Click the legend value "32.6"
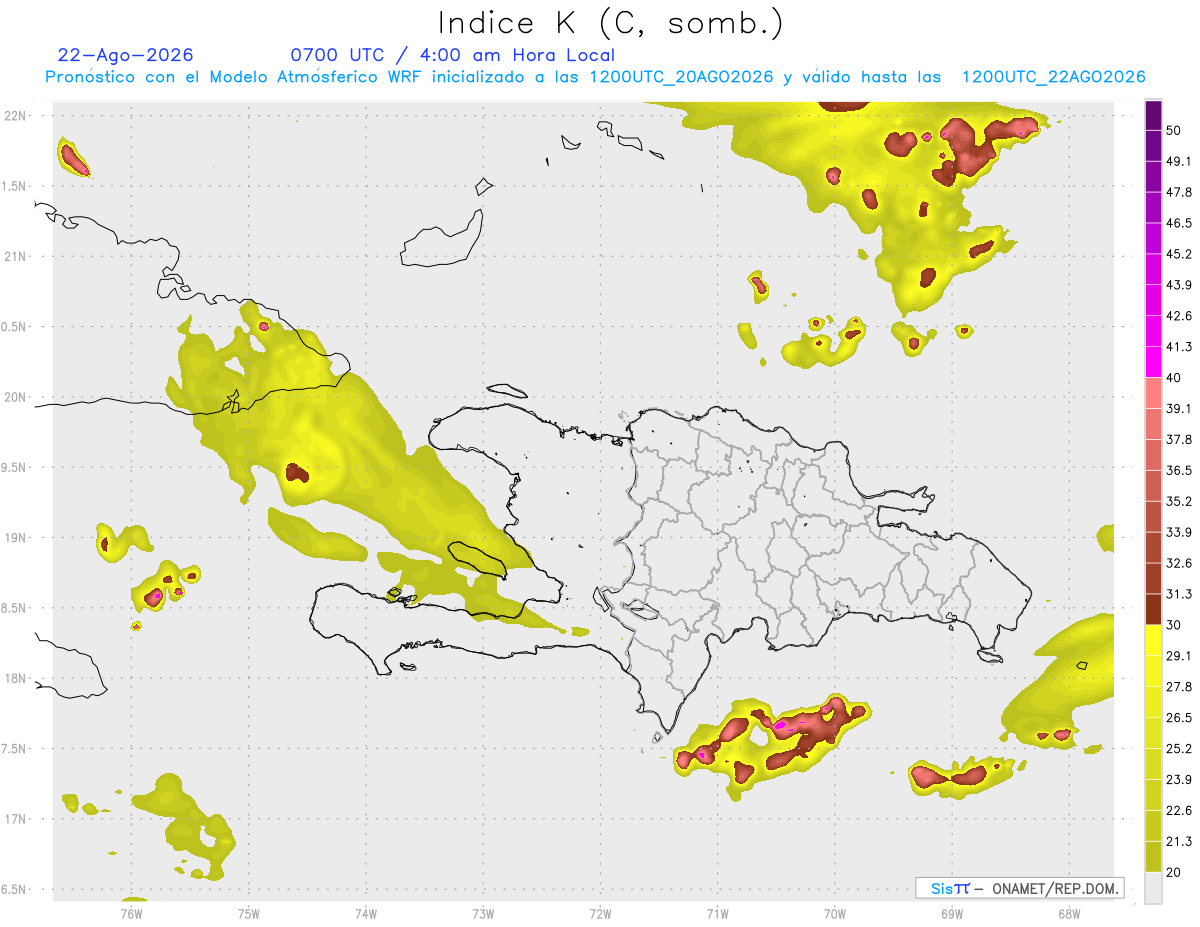The image size is (1200, 927). tap(1179, 563)
